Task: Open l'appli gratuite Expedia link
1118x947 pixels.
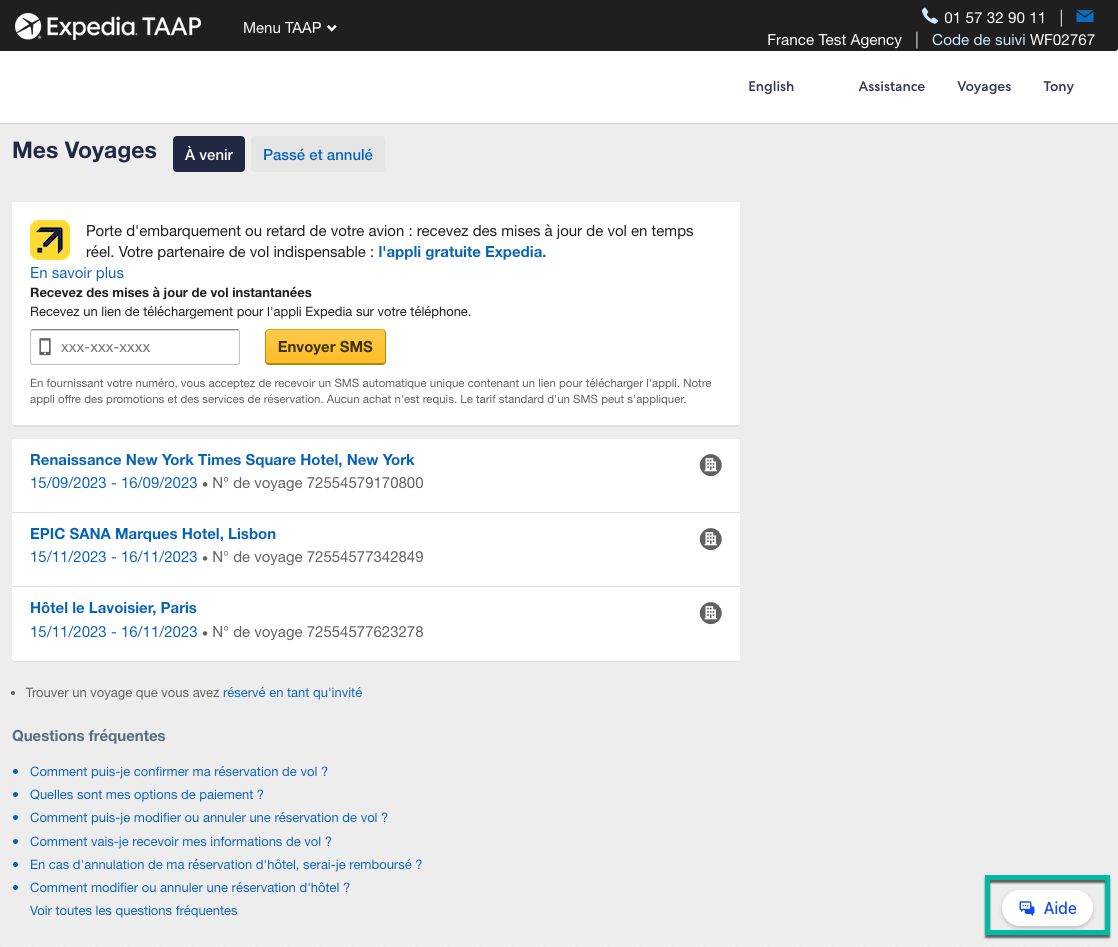Action: (x=462, y=252)
